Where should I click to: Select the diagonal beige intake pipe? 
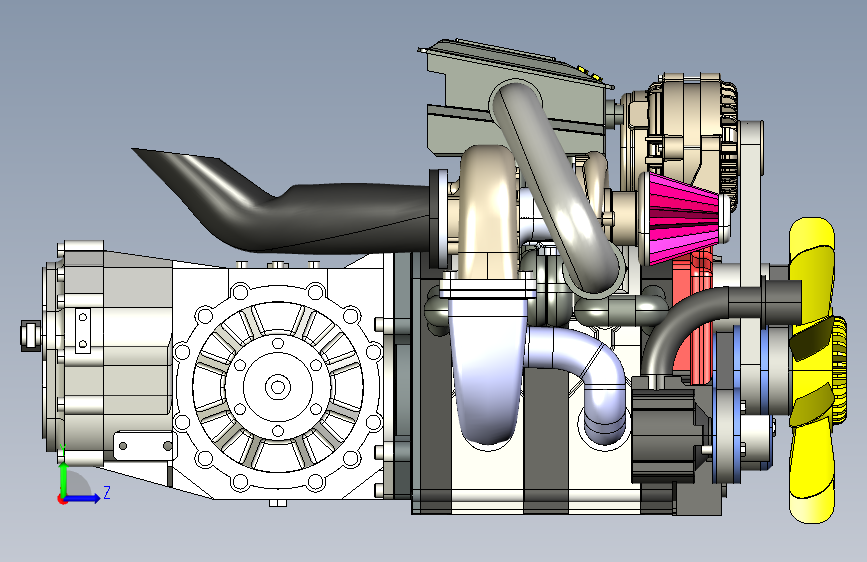[556, 187]
